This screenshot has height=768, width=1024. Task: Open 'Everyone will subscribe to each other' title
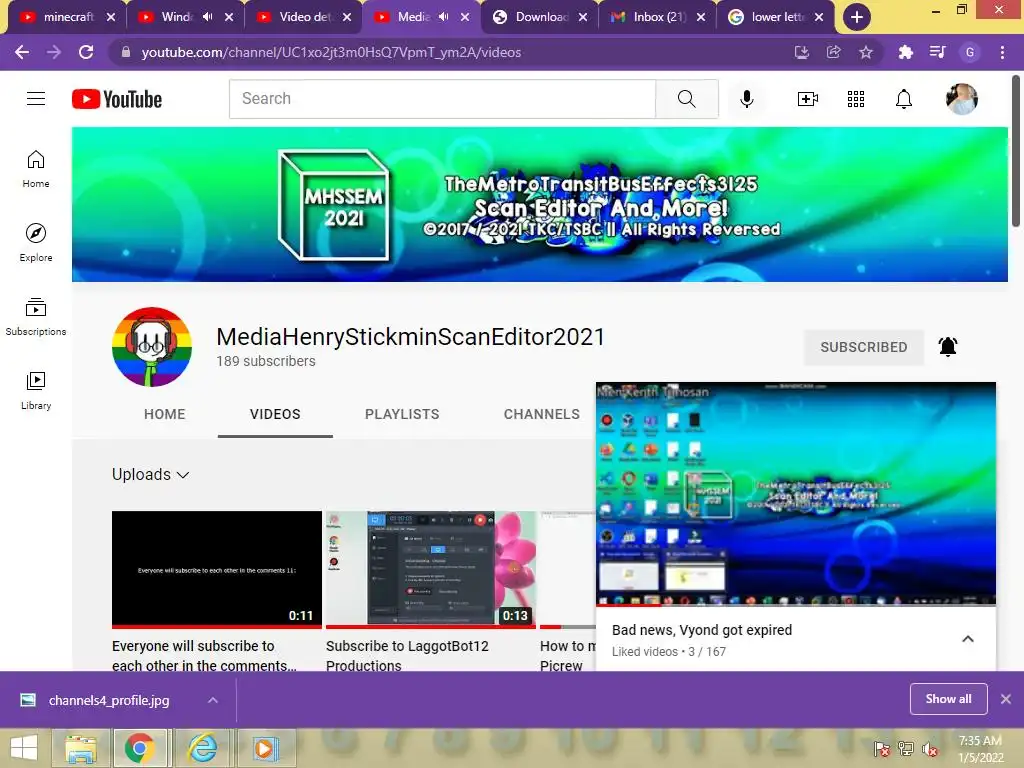[x=204, y=655]
